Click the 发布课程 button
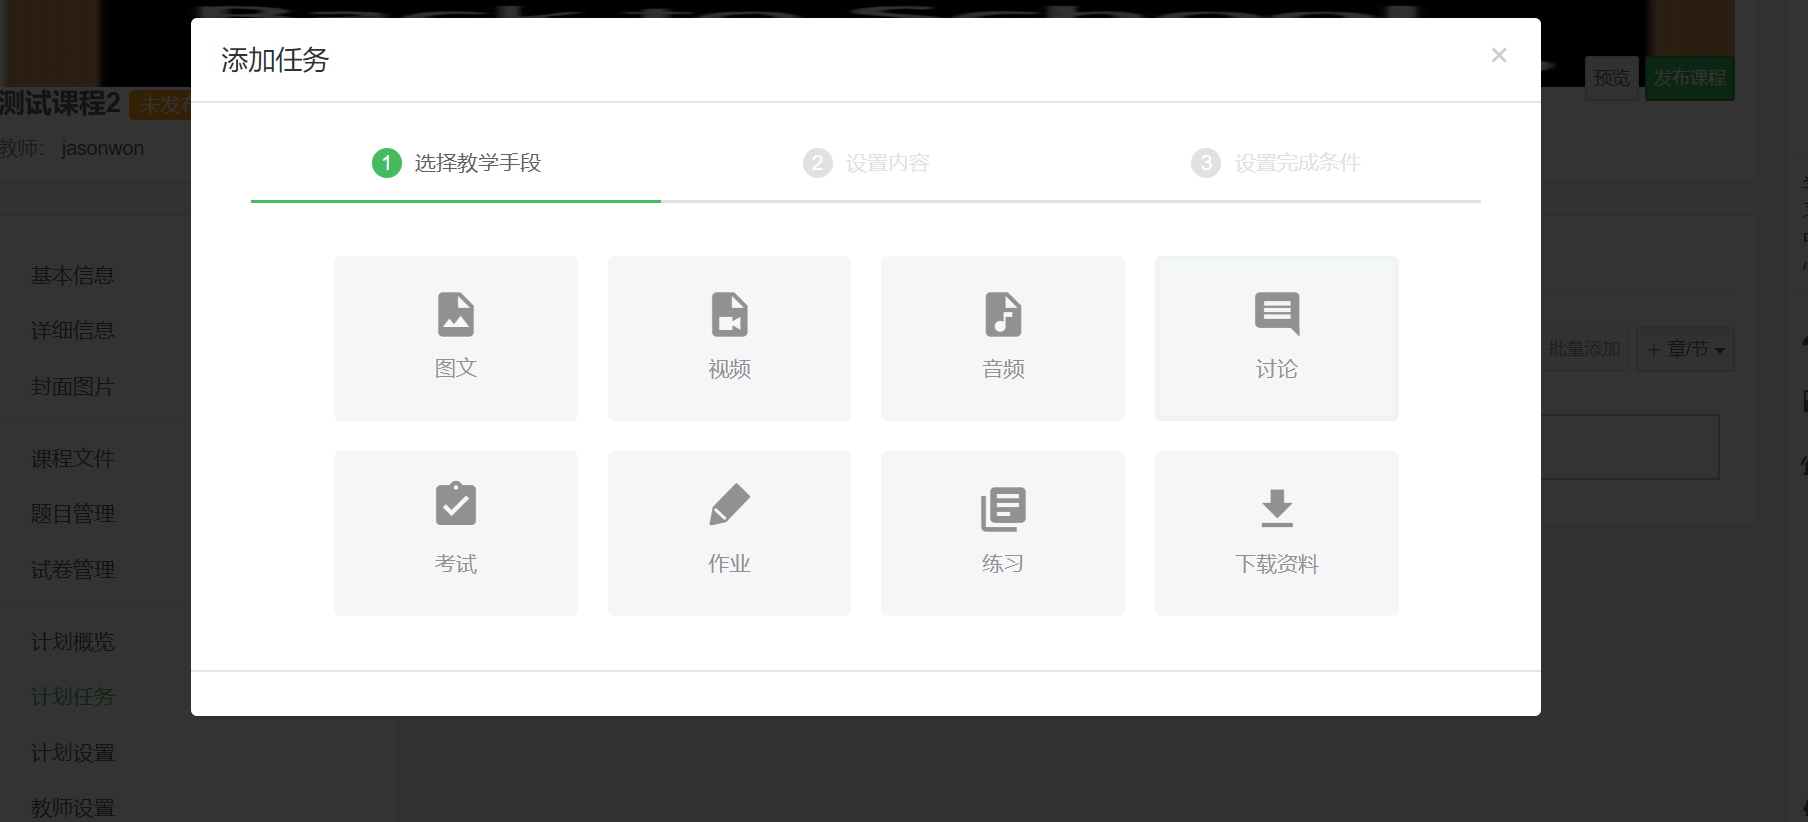 1690,78
